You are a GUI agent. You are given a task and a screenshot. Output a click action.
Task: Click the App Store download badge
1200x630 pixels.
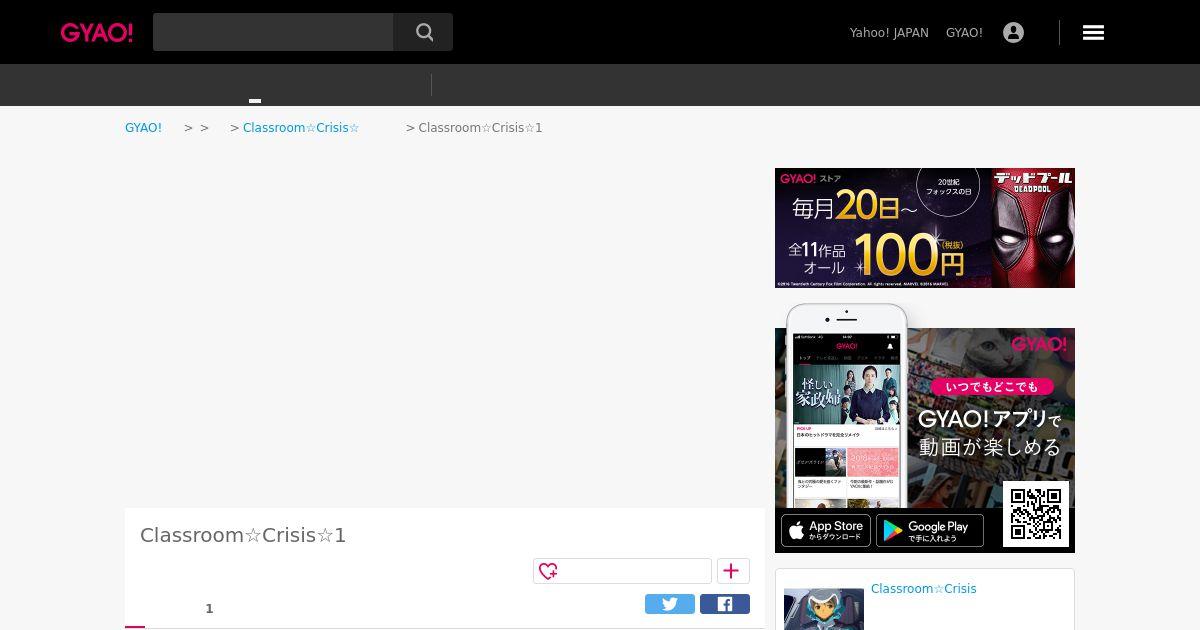point(826,530)
